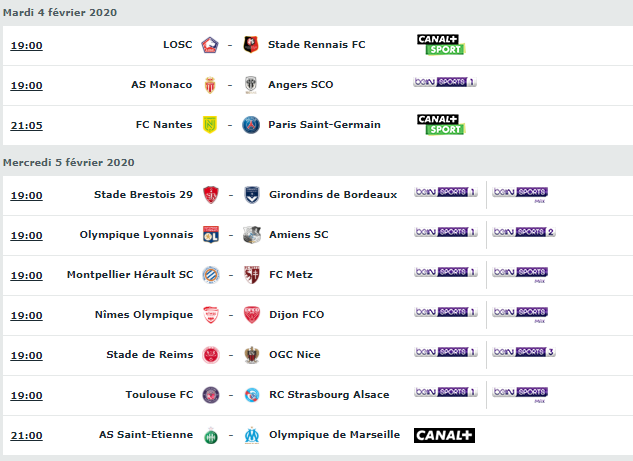Click the Stade Rennais FC crest
Image resolution: width=633 pixels, height=461 pixels.
(x=251, y=44)
